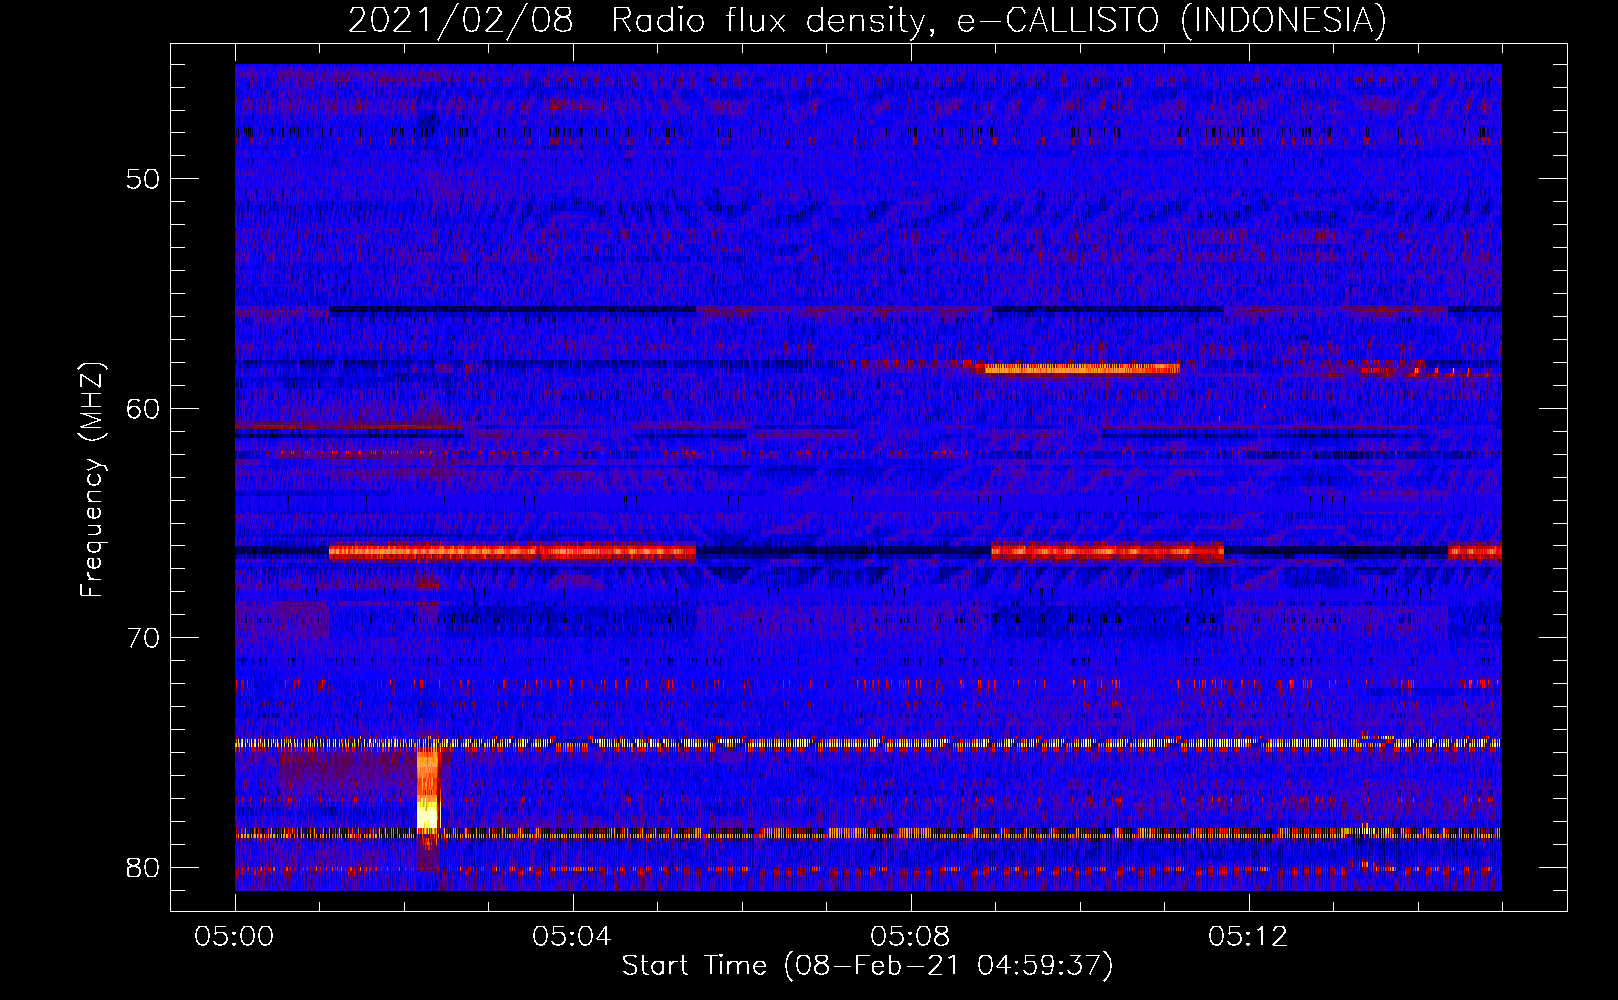Click the '60' frequency tick label
The image size is (1618, 1000).
144,408
